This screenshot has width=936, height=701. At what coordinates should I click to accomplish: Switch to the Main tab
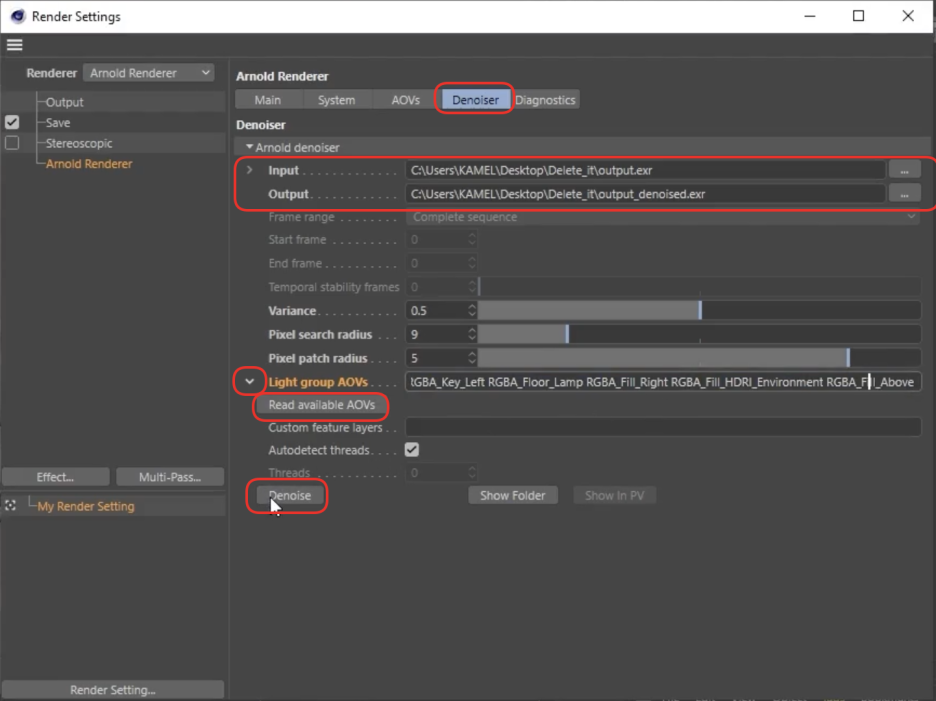click(267, 100)
